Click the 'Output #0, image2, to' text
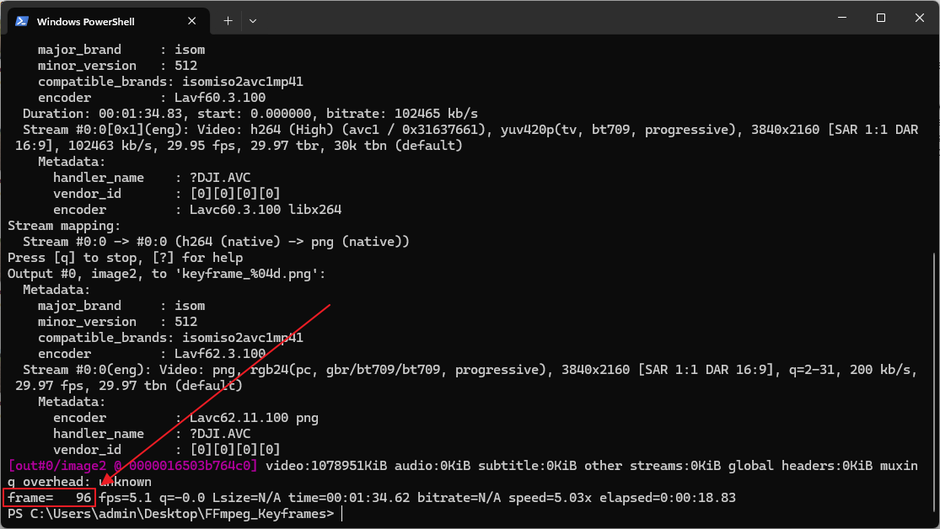 tap(87, 273)
